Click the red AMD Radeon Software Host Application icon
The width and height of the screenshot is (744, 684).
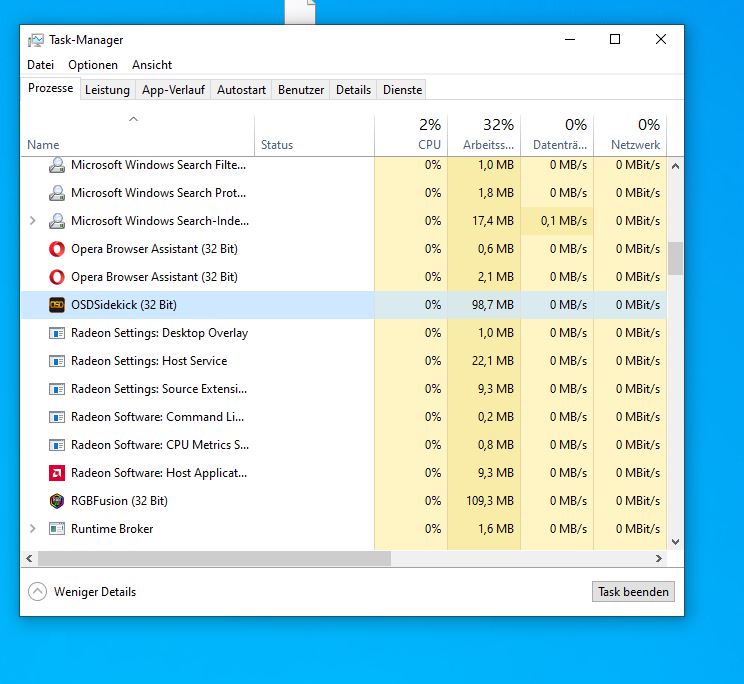pos(57,473)
